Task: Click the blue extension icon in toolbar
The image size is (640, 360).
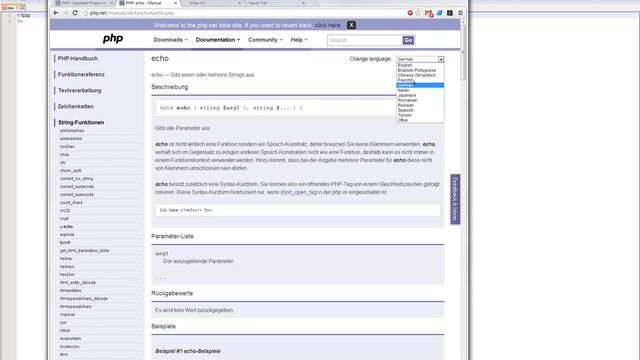Action: pos(440,13)
